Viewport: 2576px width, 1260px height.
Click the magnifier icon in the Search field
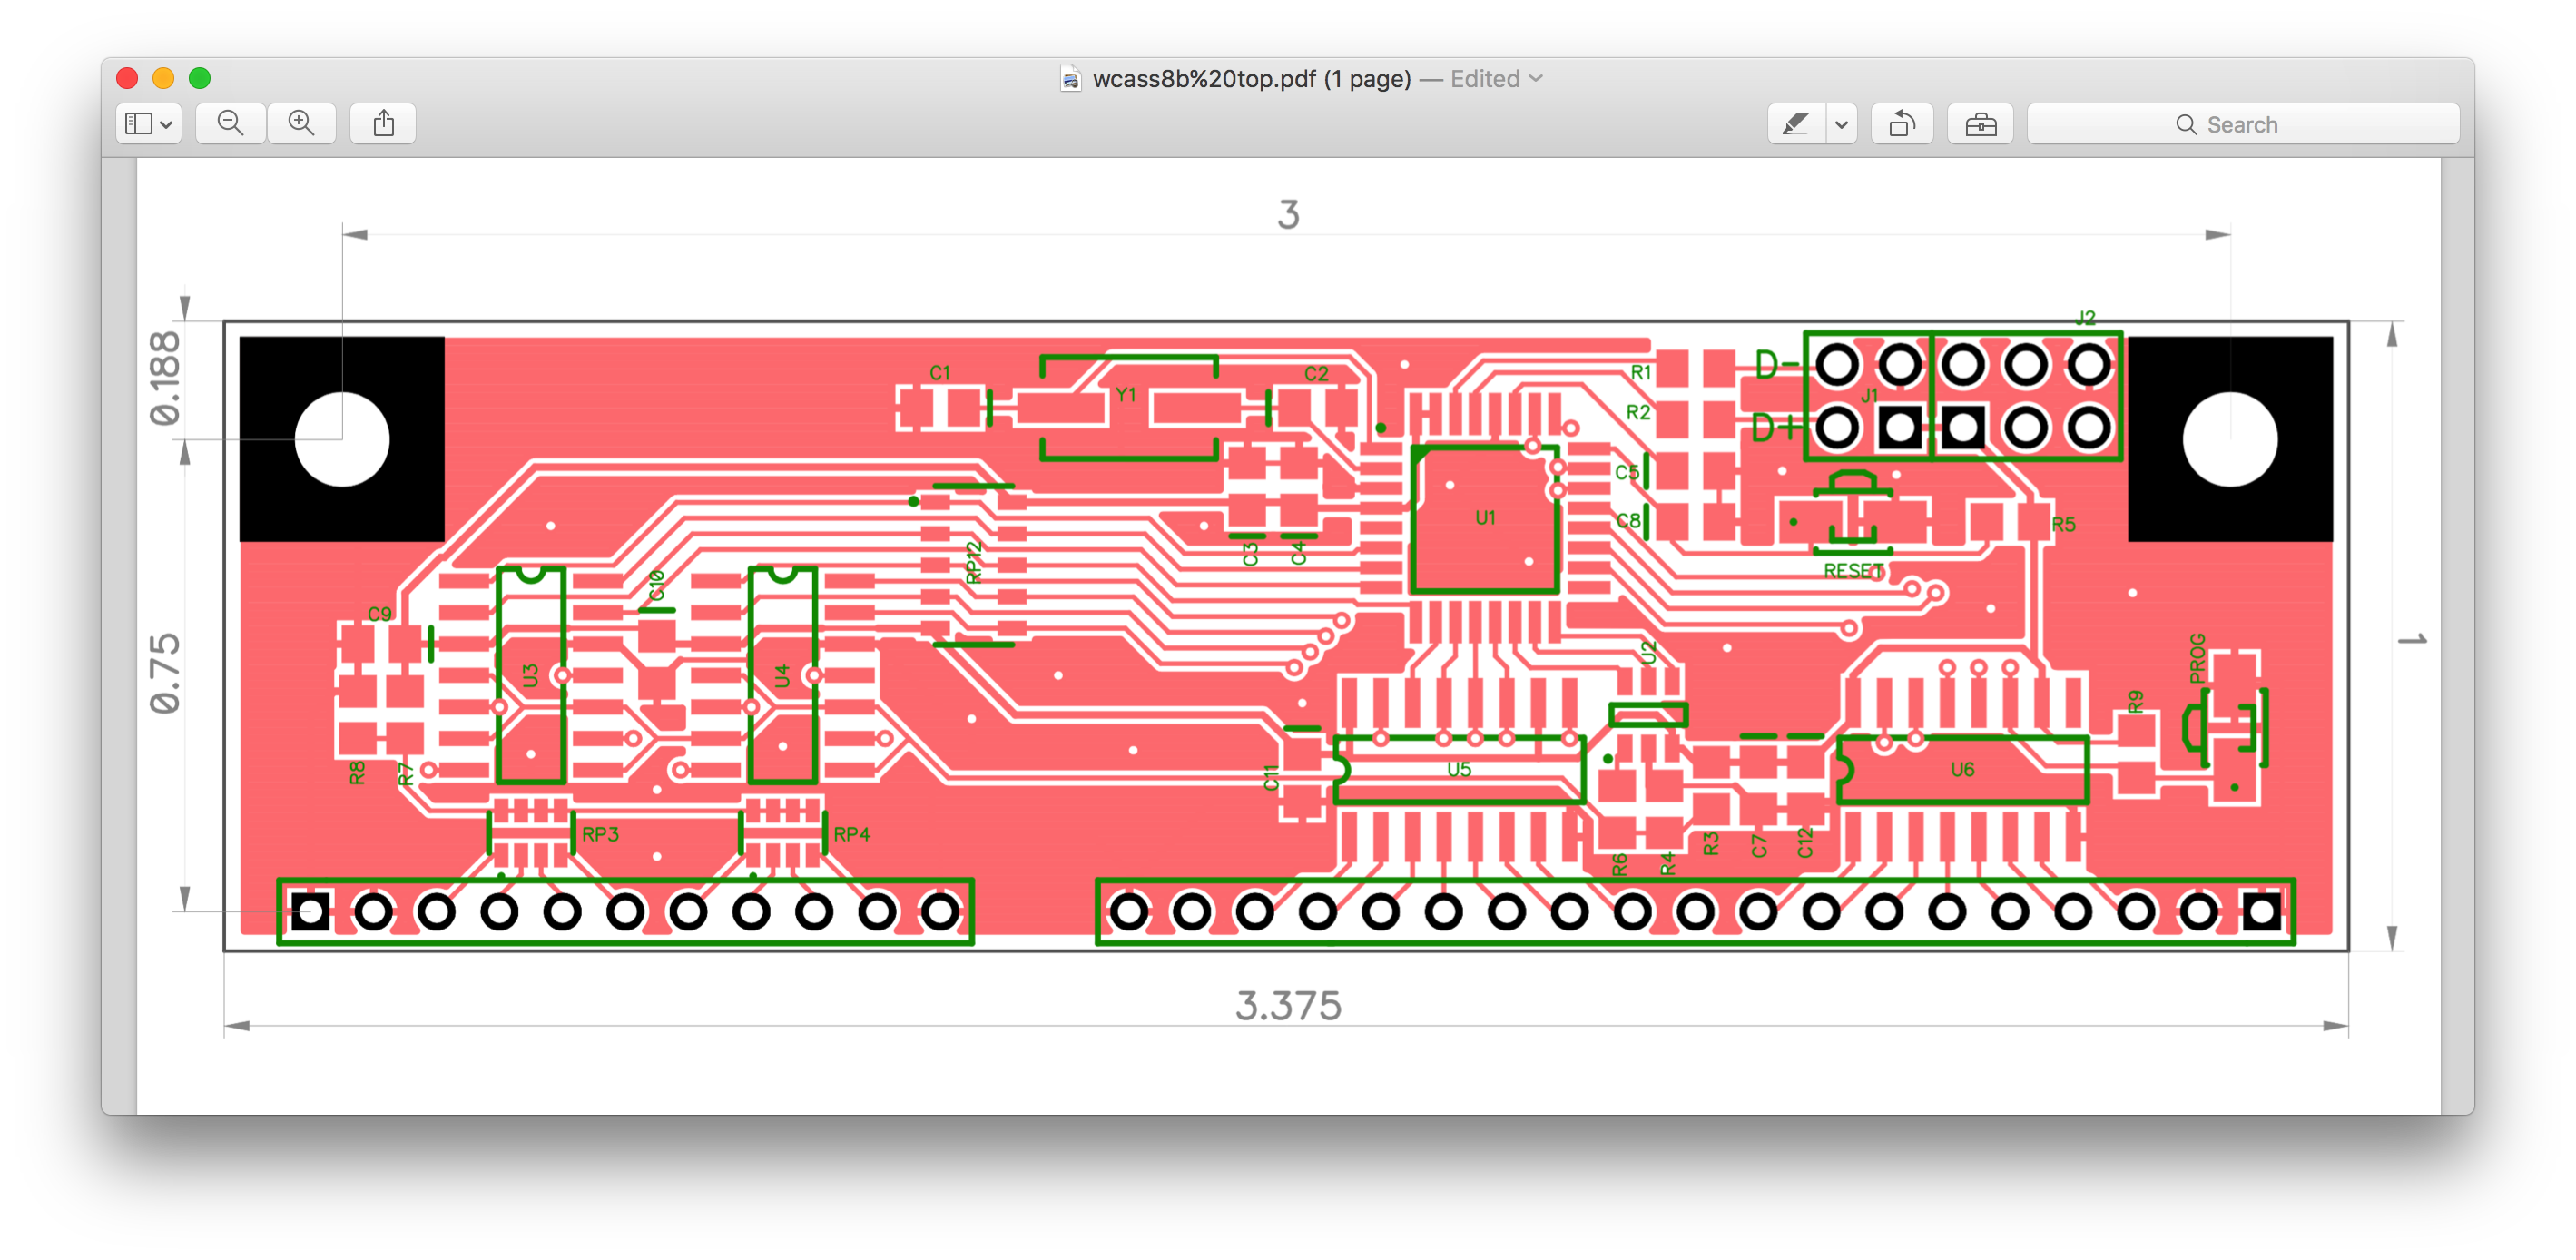pos(2186,125)
